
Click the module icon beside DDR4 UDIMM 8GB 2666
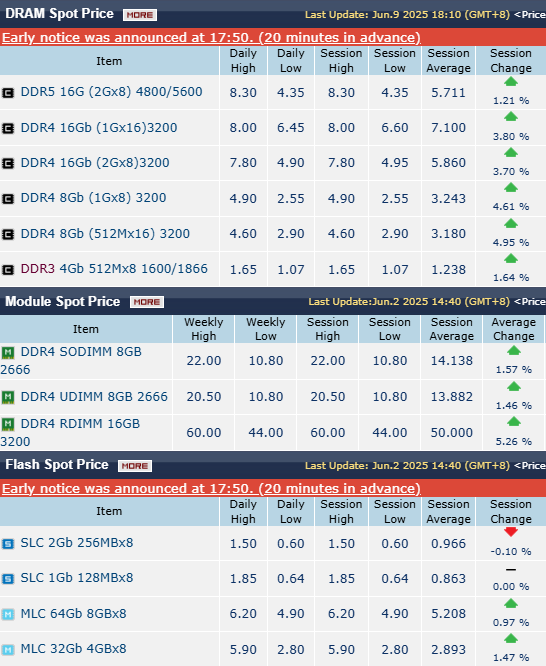coord(8,397)
